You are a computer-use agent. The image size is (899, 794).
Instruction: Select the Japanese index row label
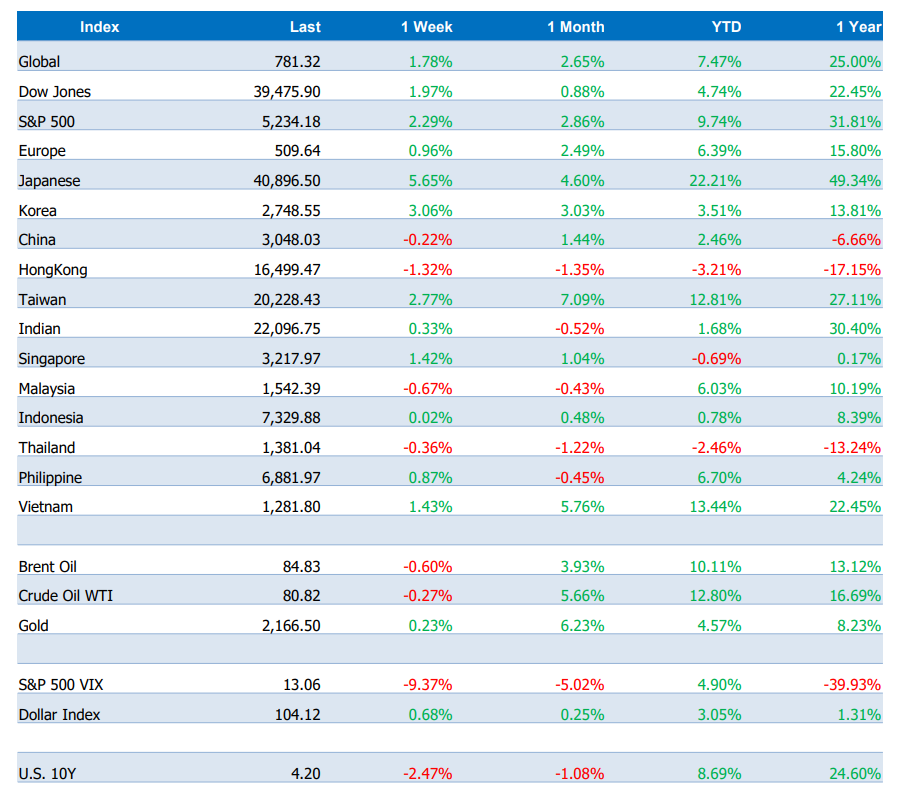tap(50, 181)
